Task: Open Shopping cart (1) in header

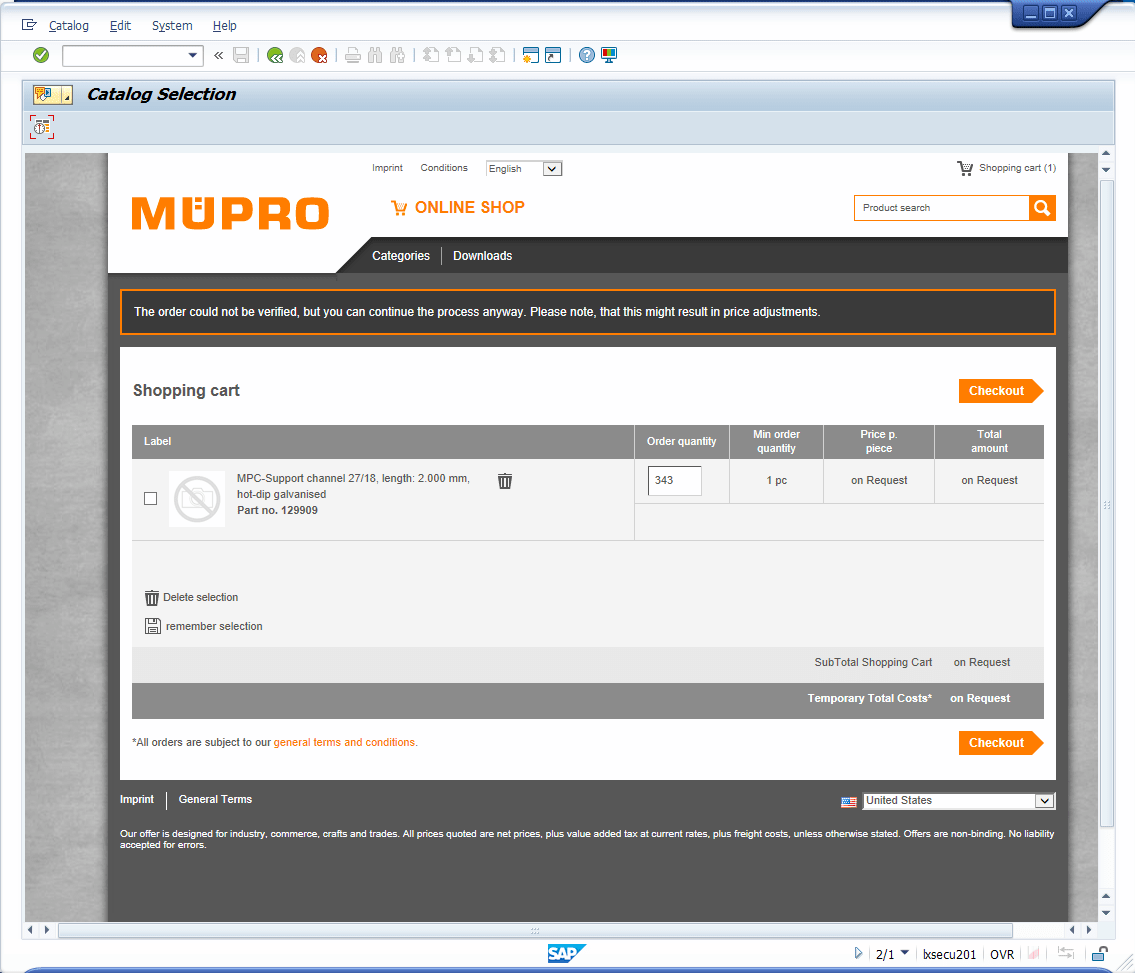Action: [1007, 168]
